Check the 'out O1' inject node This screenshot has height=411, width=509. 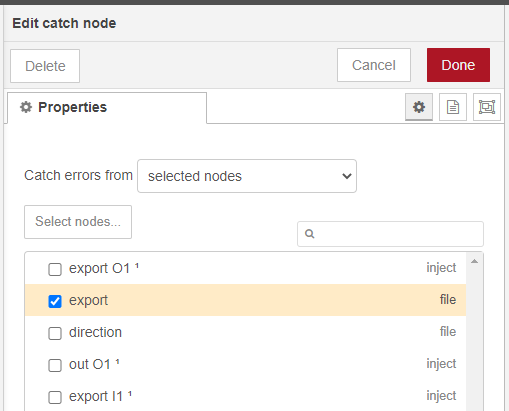[x=55, y=365]
